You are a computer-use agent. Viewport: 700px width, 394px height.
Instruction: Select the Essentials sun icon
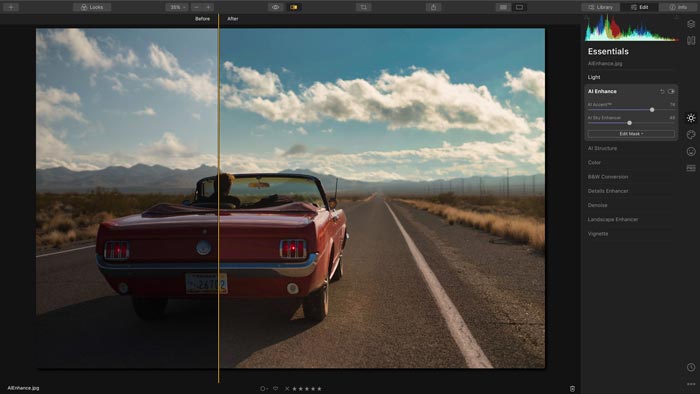pyautogui.click(x=691, y=118)
